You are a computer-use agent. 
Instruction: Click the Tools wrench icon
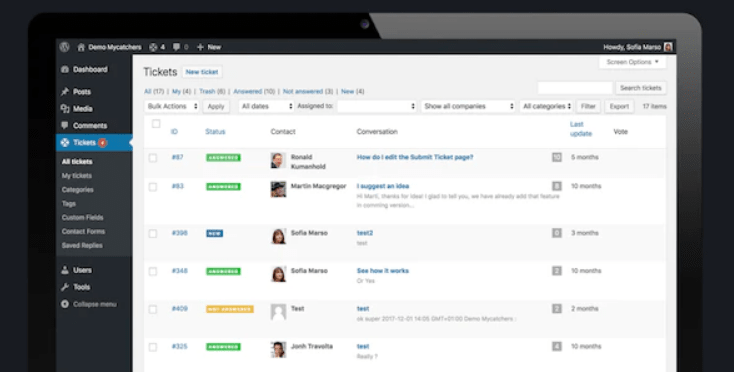(x=65, y=287)
